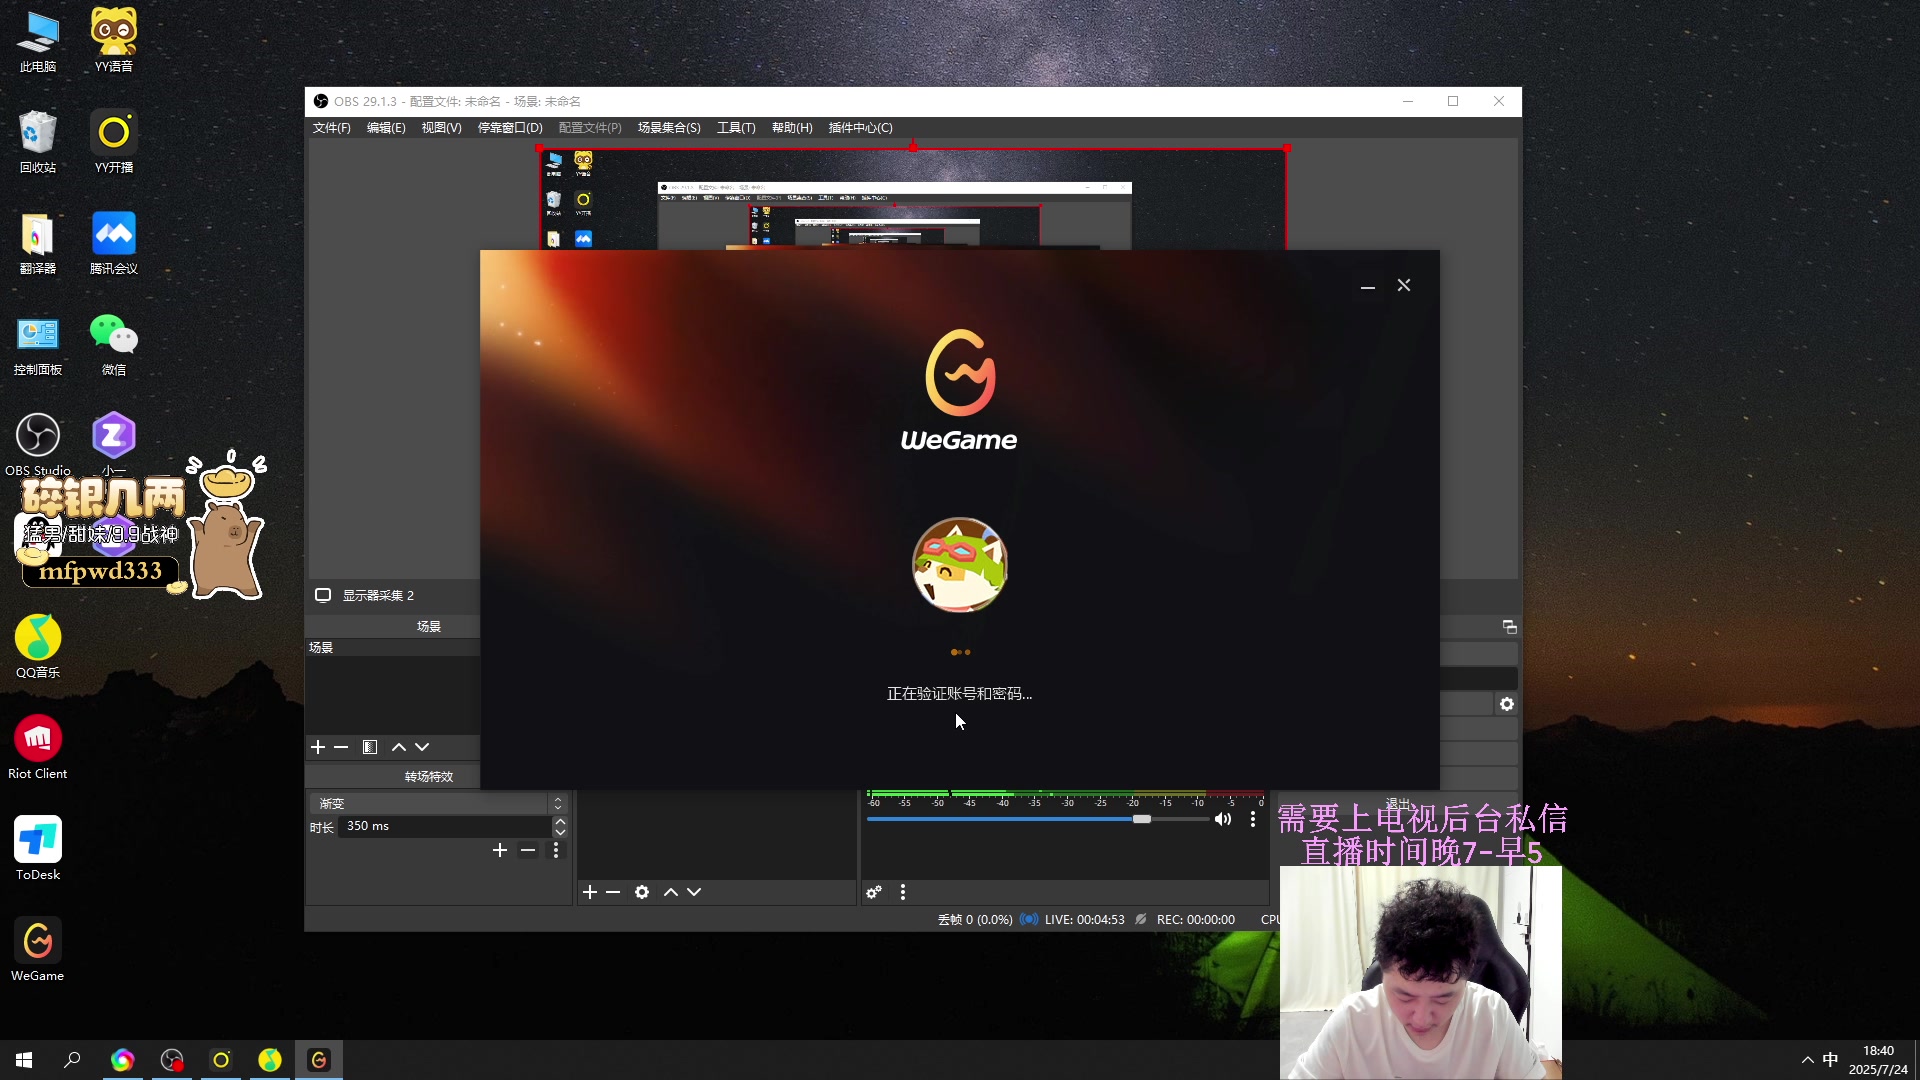Open scene filters icon in scenes toolbar
Viewport: 1920px width, 1080px height.
[x=370, y=747]
